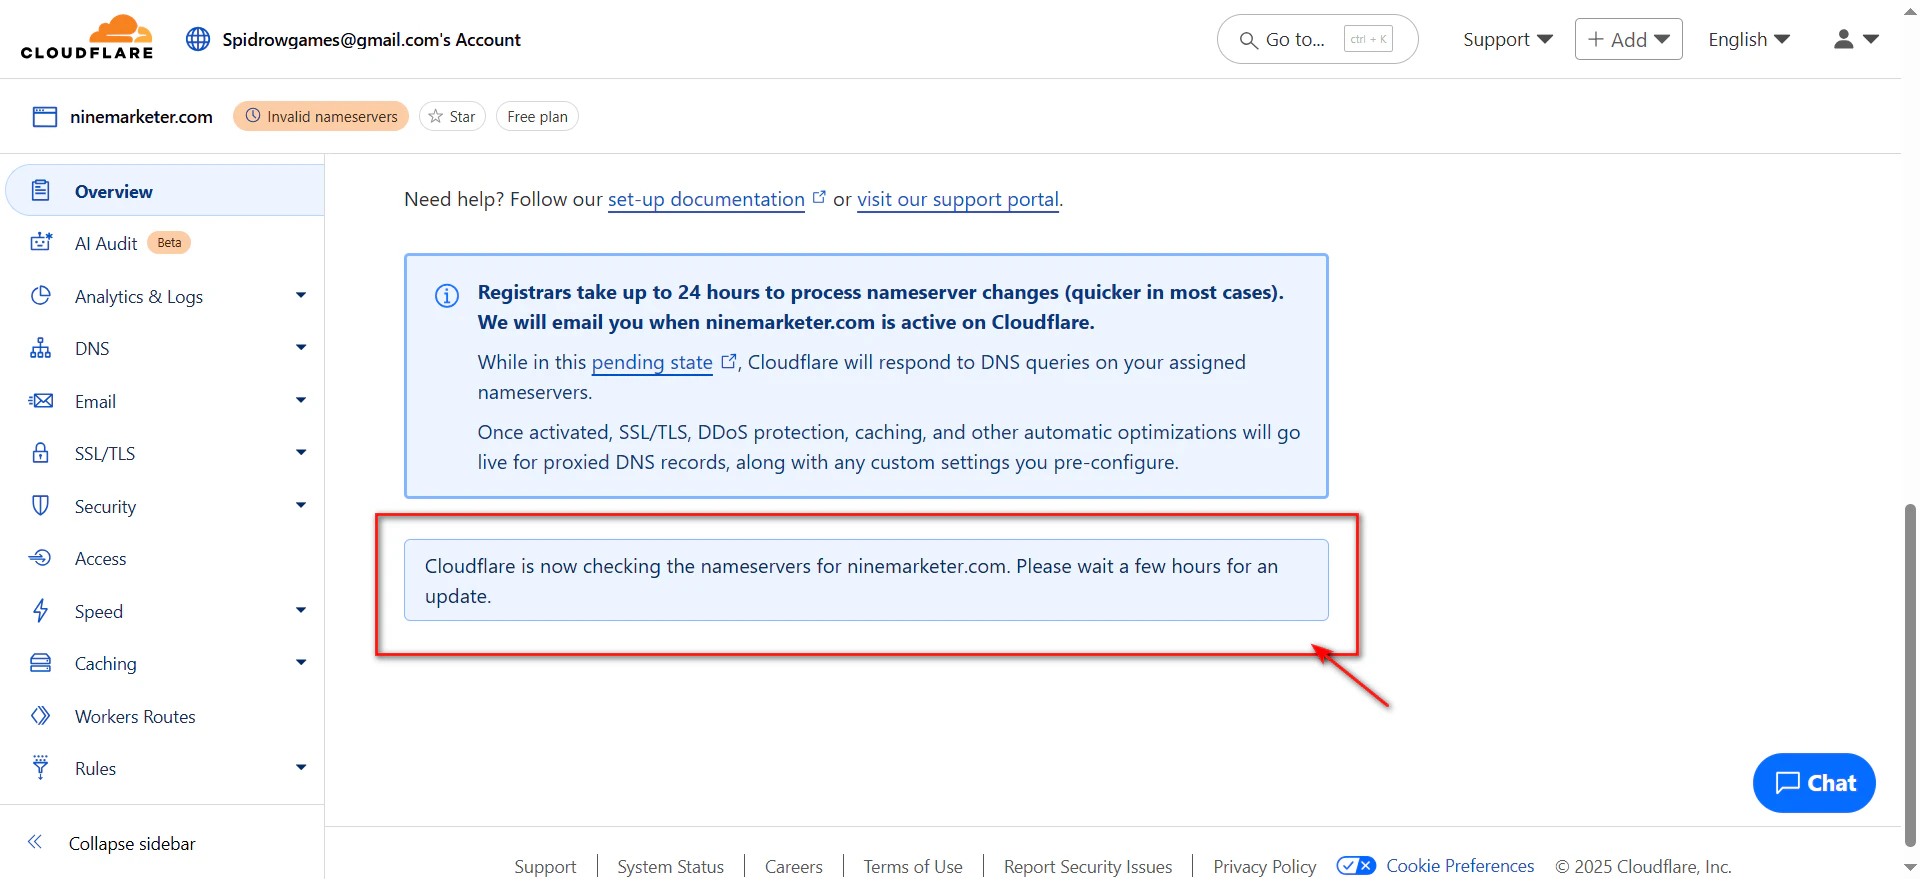Screen dimensions: 1920x879
Task: Click the AI Audit robot icon
Action: (x=41, y=242)
